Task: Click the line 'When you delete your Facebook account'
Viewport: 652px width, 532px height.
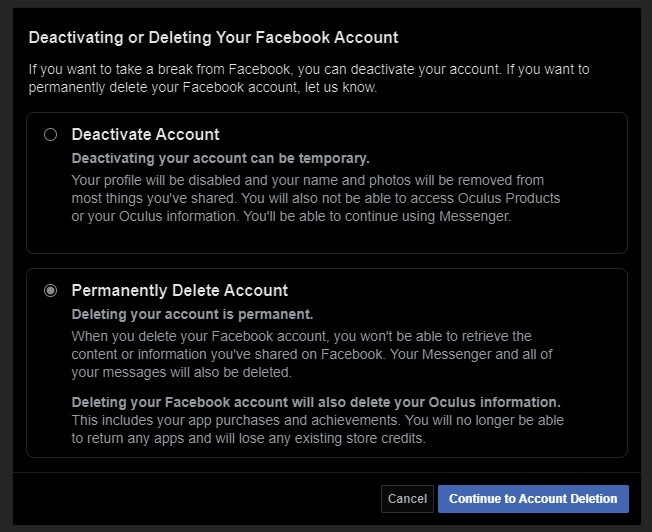Action: coord(301,336)
